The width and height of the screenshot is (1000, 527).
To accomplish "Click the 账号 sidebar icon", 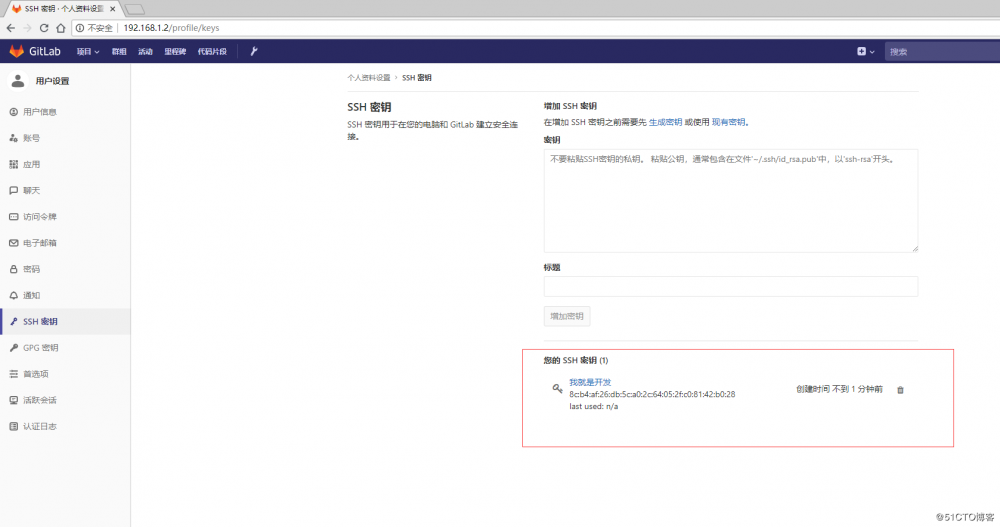I will 13,138.
